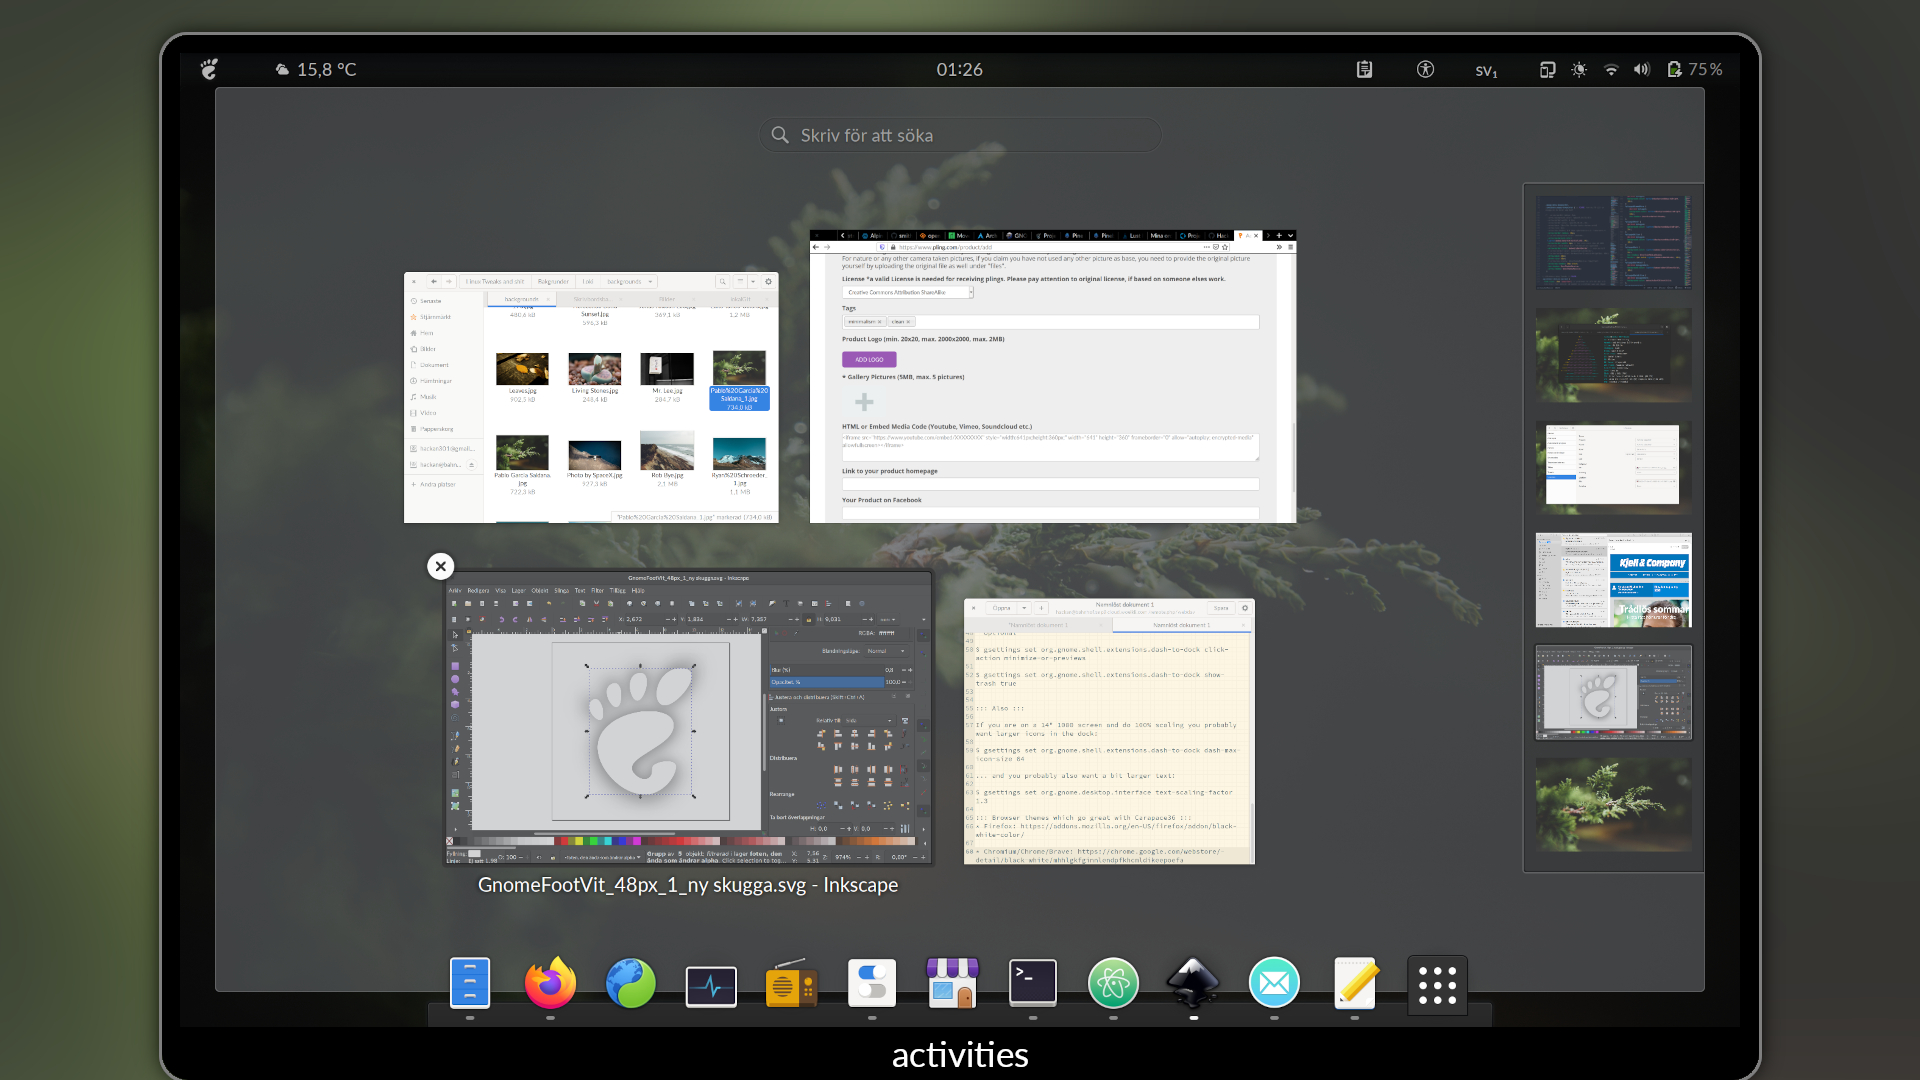Click the battery 75 % indicator
1920x1080 pixels.
click(1695, 69)
